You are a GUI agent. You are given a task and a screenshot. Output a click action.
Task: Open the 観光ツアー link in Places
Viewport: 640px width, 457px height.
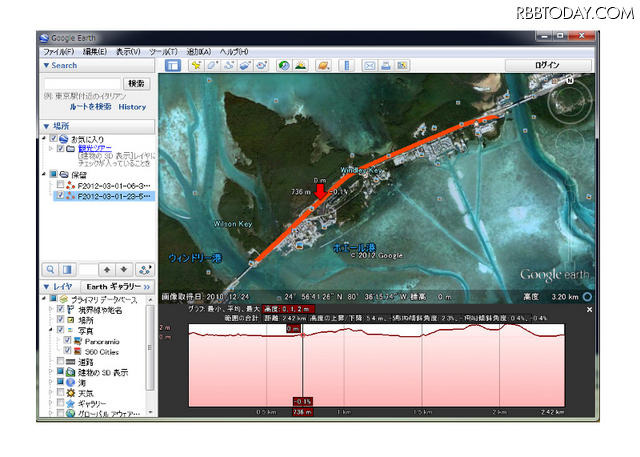tap(95, 149)
